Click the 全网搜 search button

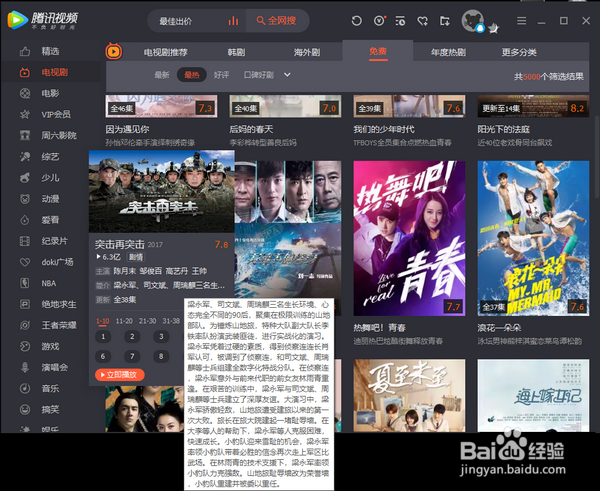pyautogui.click(x=277, y=21)
